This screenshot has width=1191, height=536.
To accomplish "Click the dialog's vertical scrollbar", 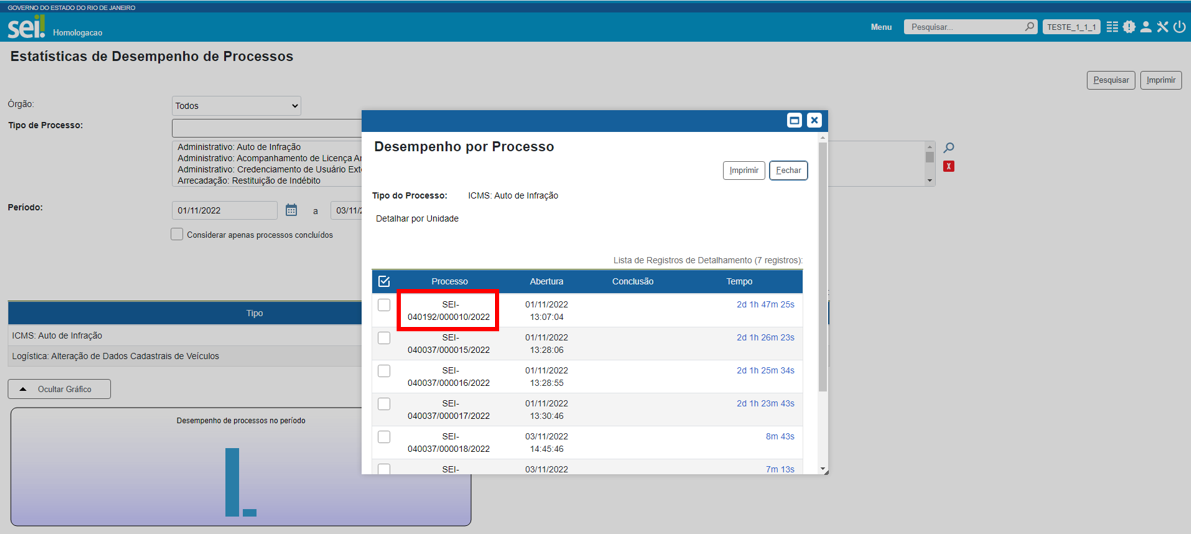I will 823,270.
